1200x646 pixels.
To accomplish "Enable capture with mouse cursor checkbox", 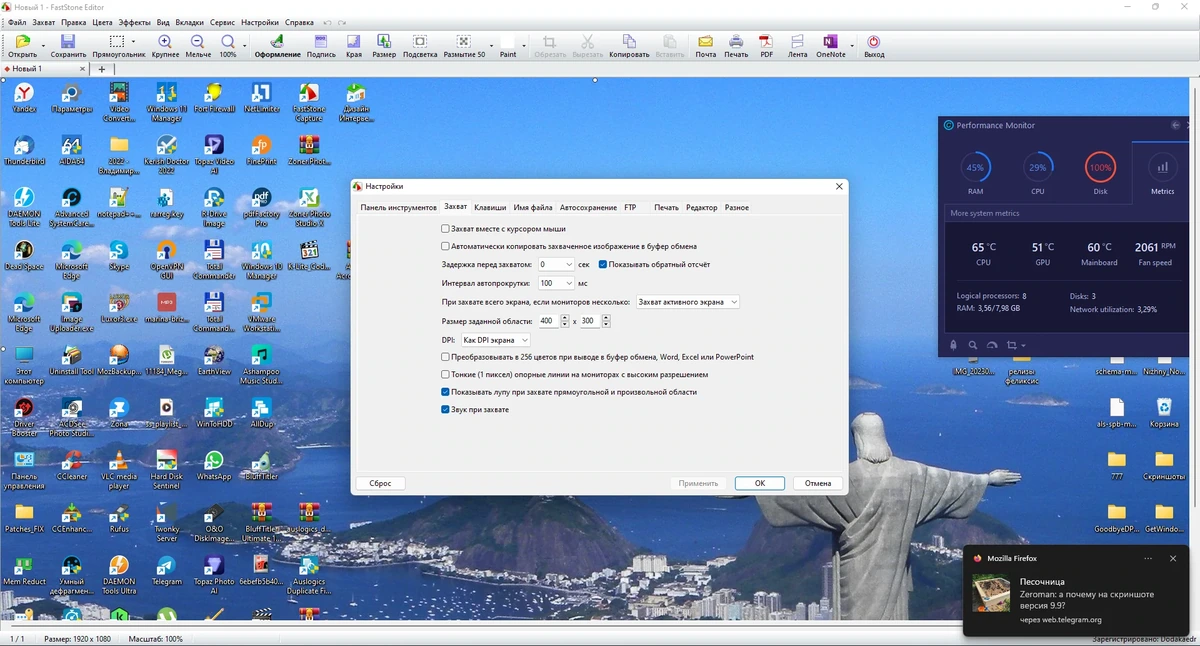I will pyautogui.click(x=446, y=229).
